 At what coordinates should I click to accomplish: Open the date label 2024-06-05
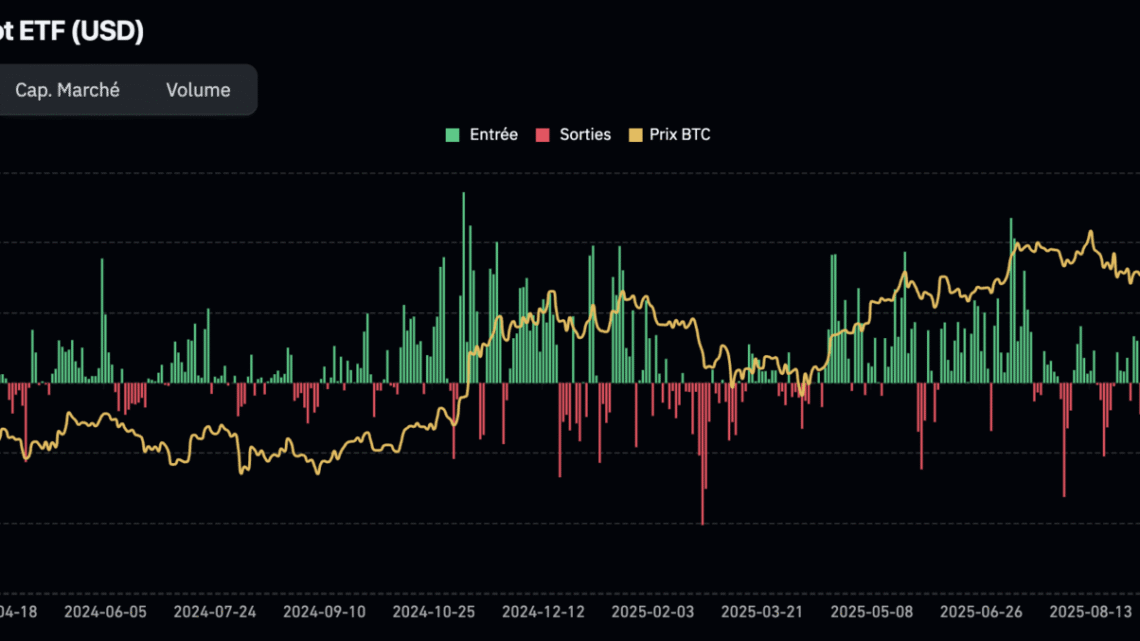pos(104,611)
